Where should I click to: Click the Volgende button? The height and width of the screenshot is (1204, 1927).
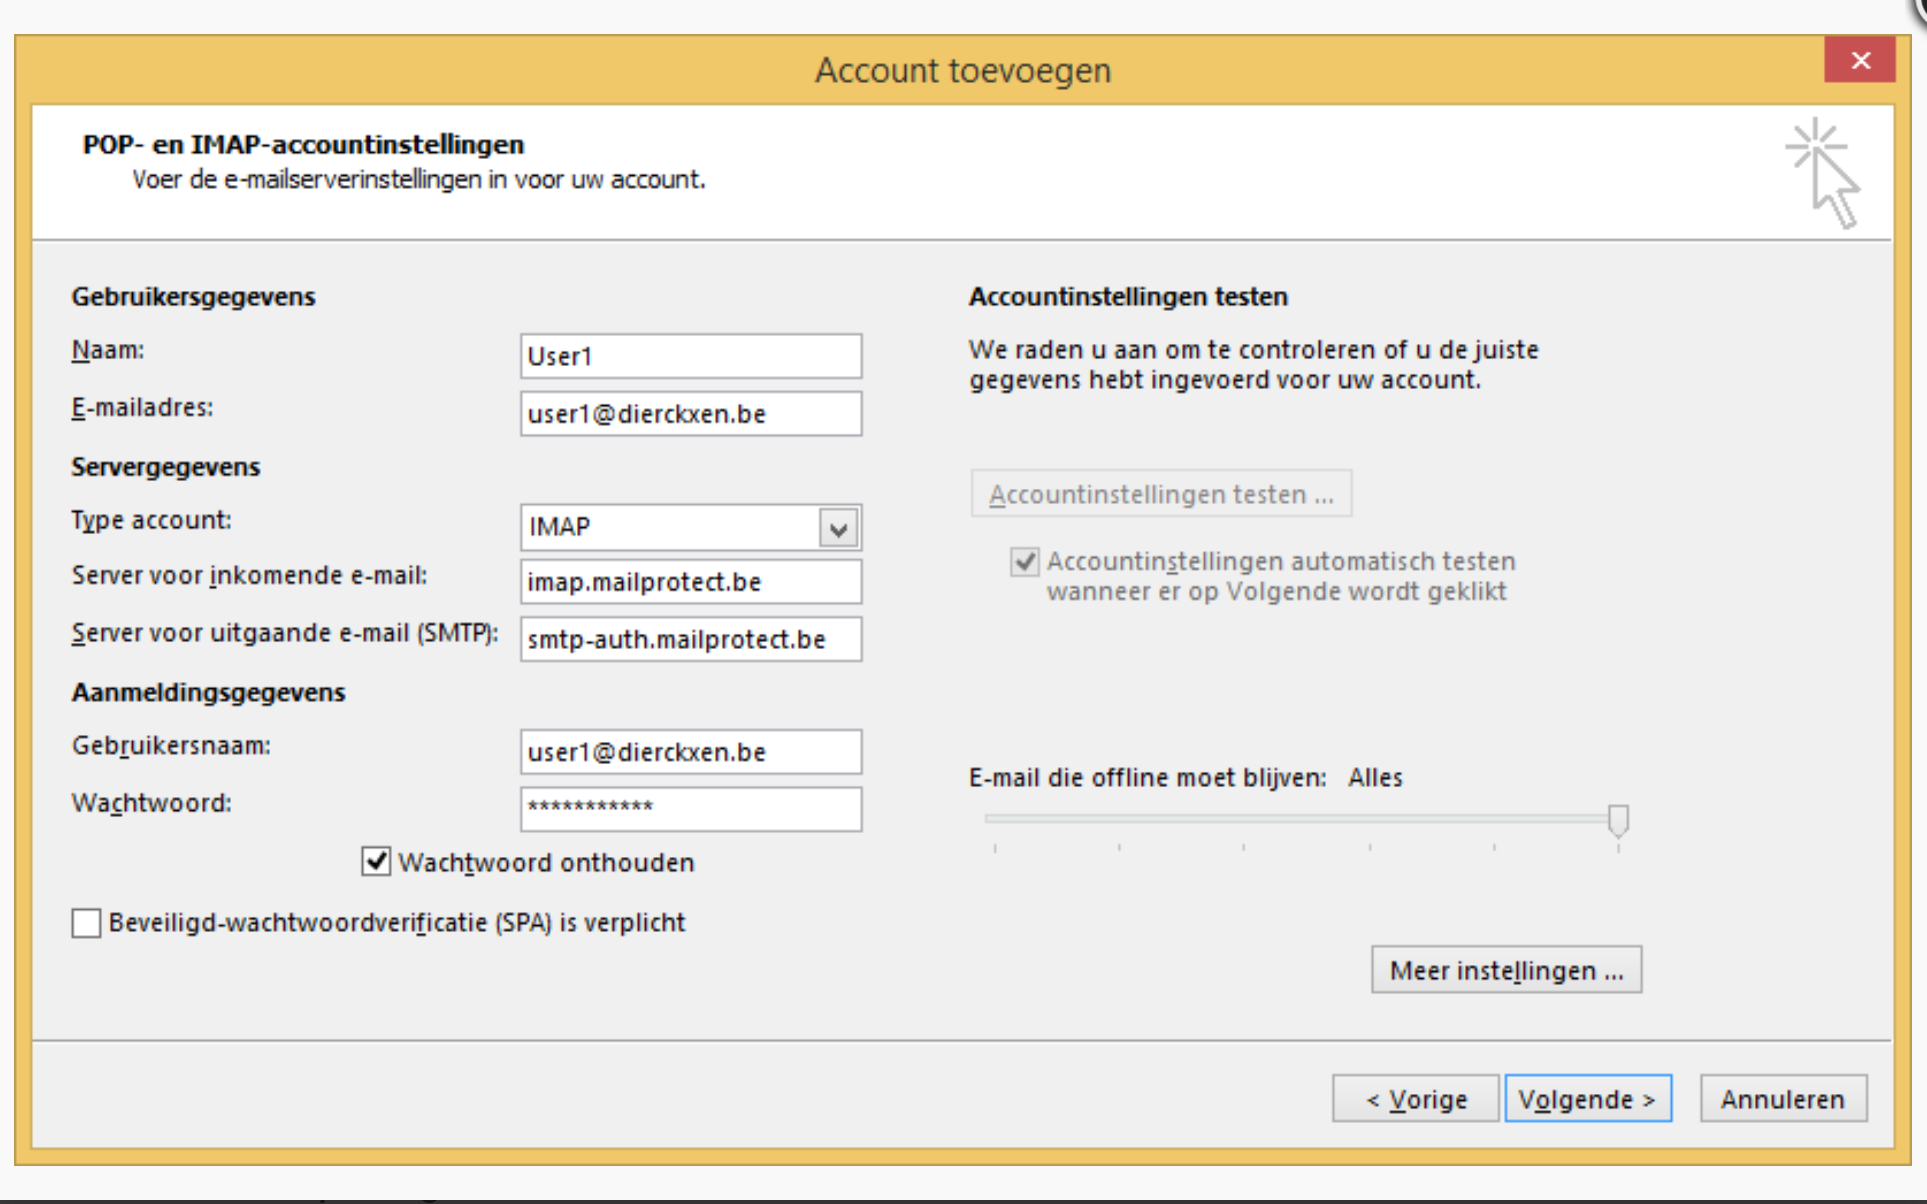pos(1587,1098)
